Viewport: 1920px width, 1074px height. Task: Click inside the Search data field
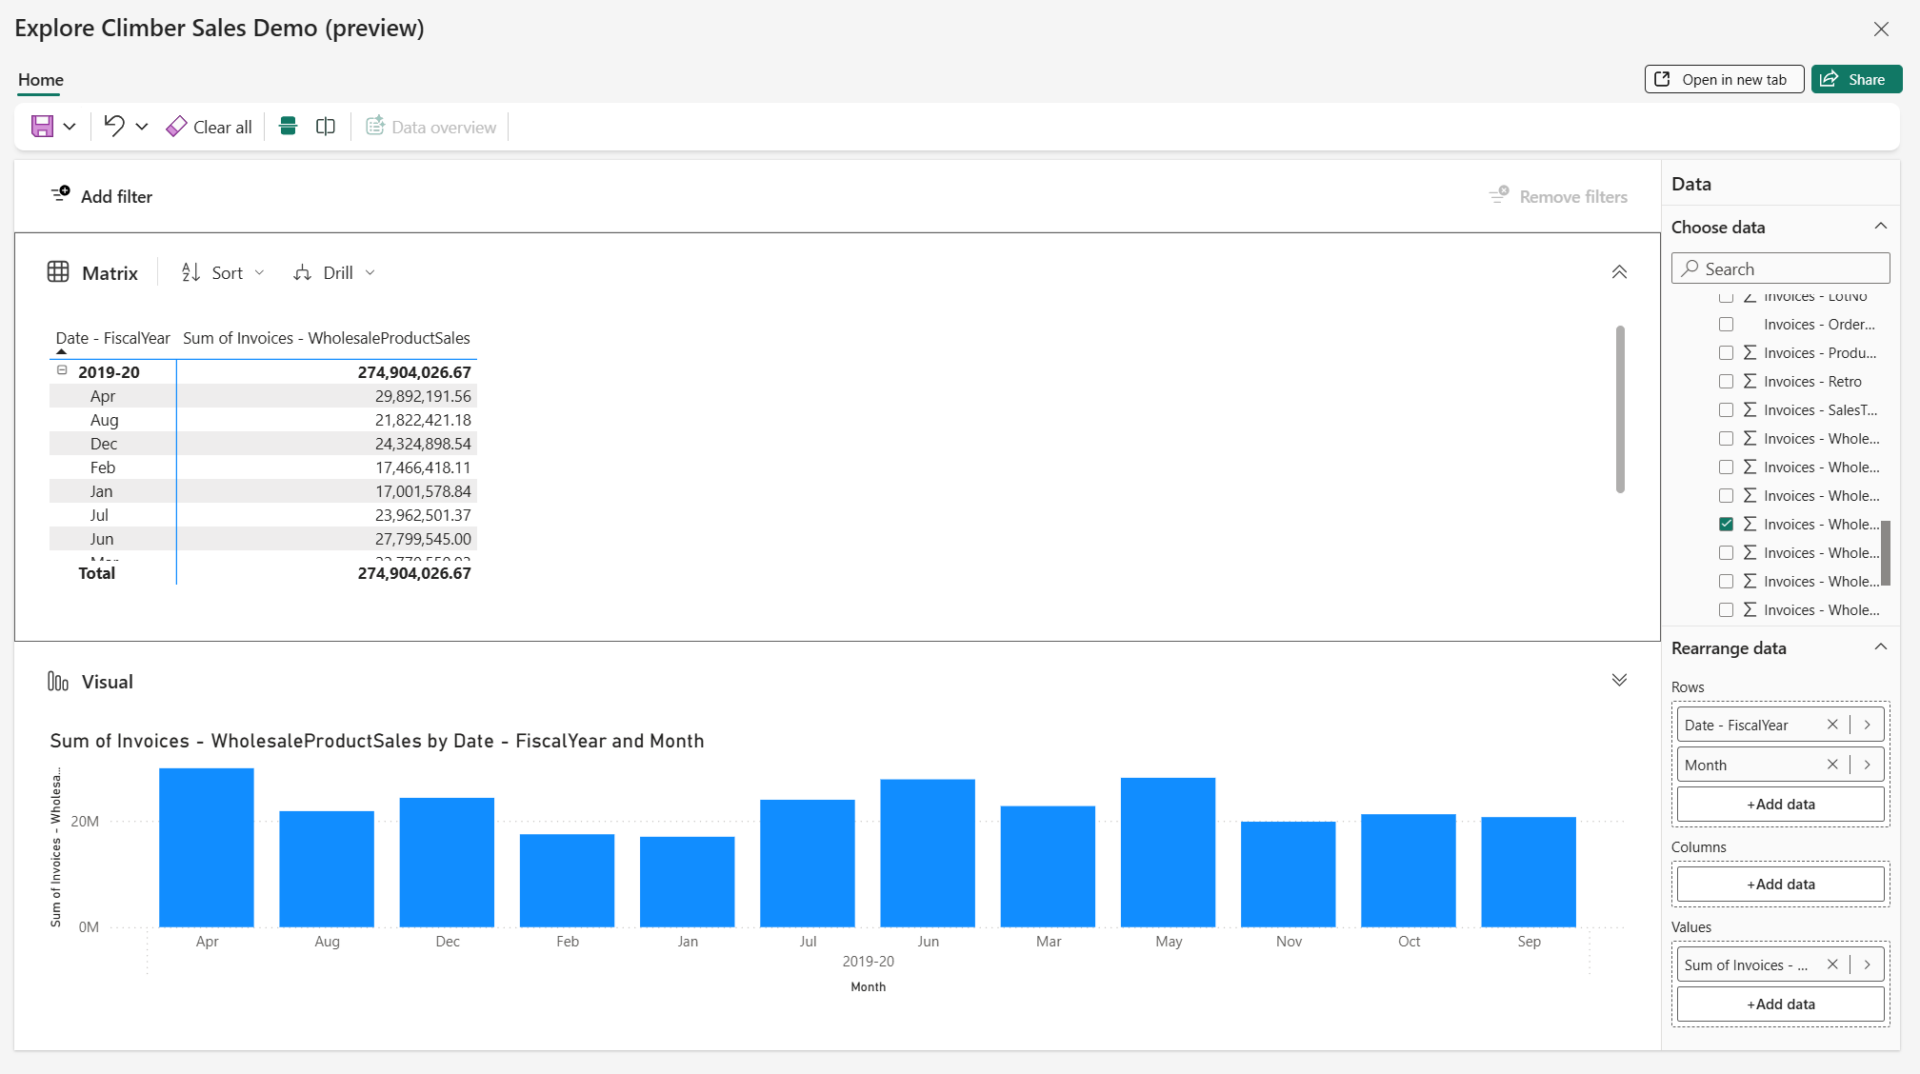[1780, 268]
